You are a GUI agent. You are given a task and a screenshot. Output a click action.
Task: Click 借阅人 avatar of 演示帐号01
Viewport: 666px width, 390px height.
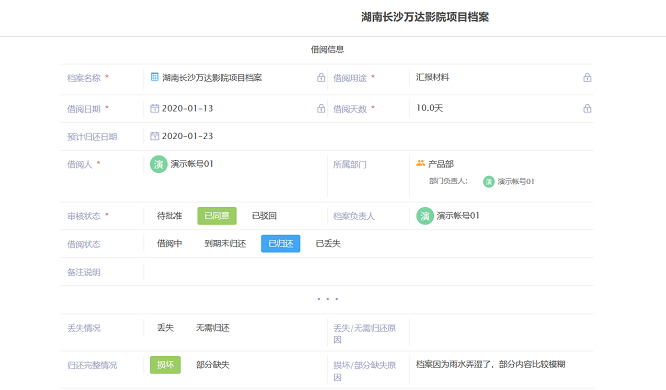click(x=158, y=164)
